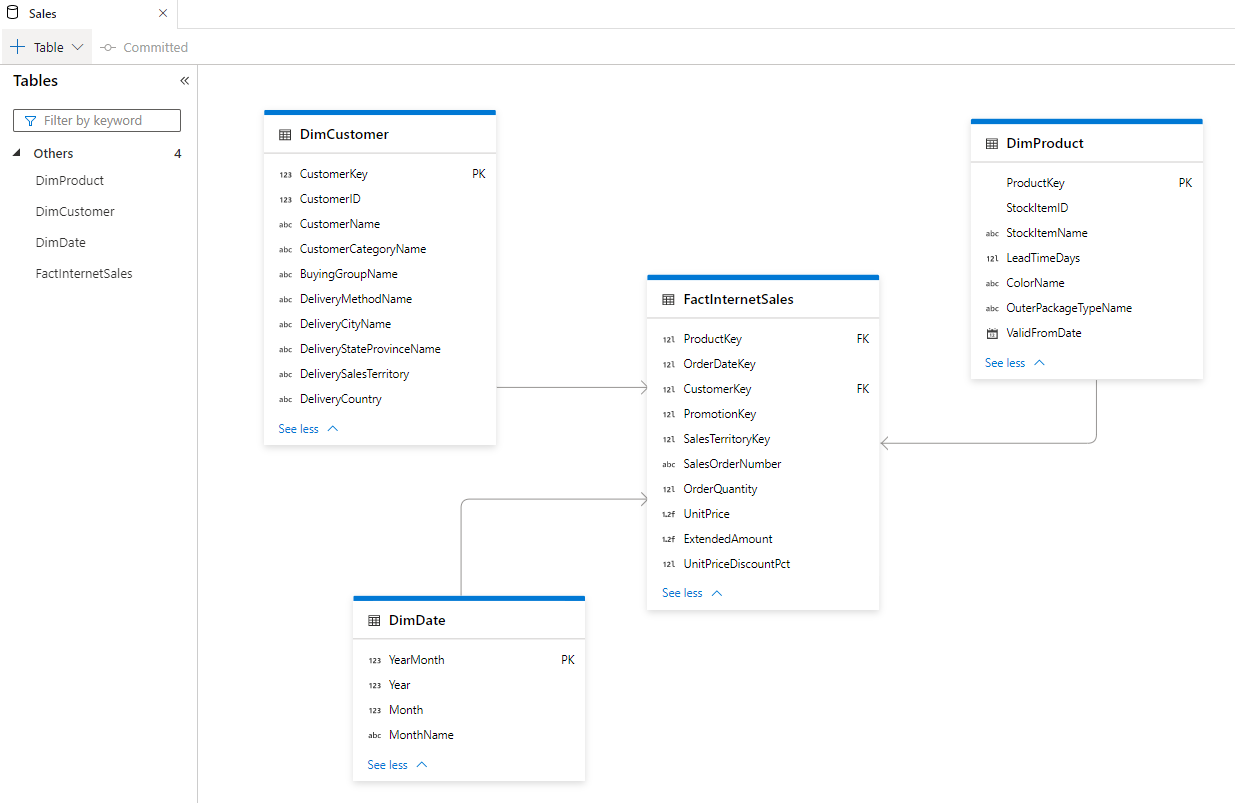
Task: Collapse the Tables panel with the double chevron
Action: coord(184,81)
